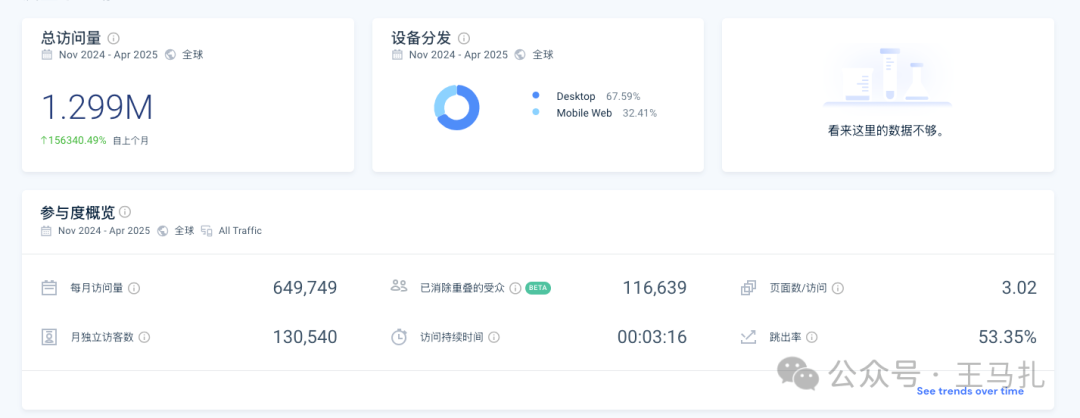Image resolution: width=1080 pixels, height=418 pixels.
Task: Click the 访问持续时间 label
Action: click(x=452, y=337)
